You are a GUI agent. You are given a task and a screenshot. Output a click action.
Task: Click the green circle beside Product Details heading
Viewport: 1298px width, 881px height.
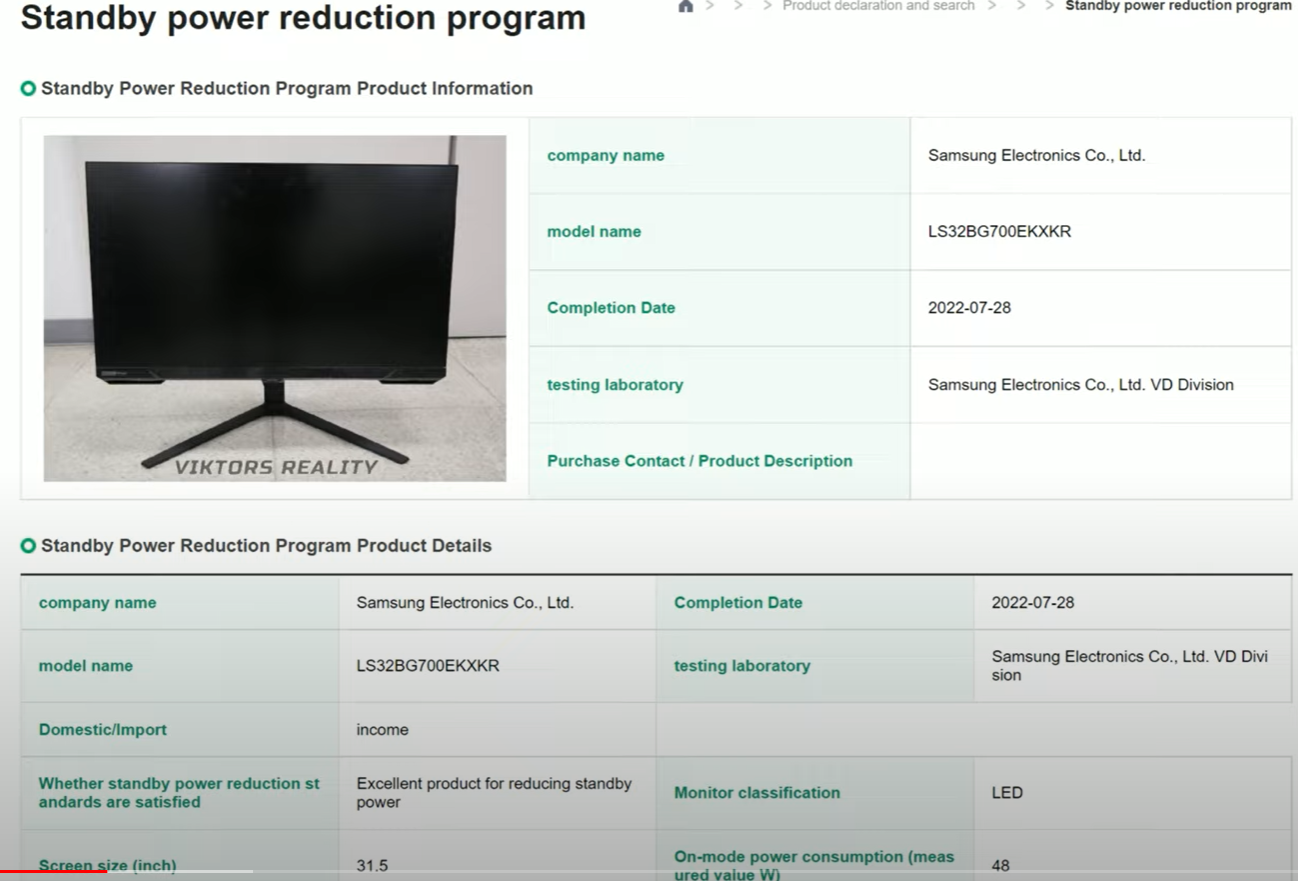click(x=28, y=546)
